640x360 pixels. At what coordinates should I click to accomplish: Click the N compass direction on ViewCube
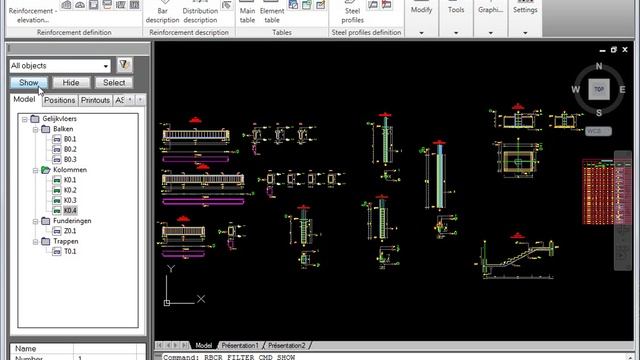click(599, 66)
